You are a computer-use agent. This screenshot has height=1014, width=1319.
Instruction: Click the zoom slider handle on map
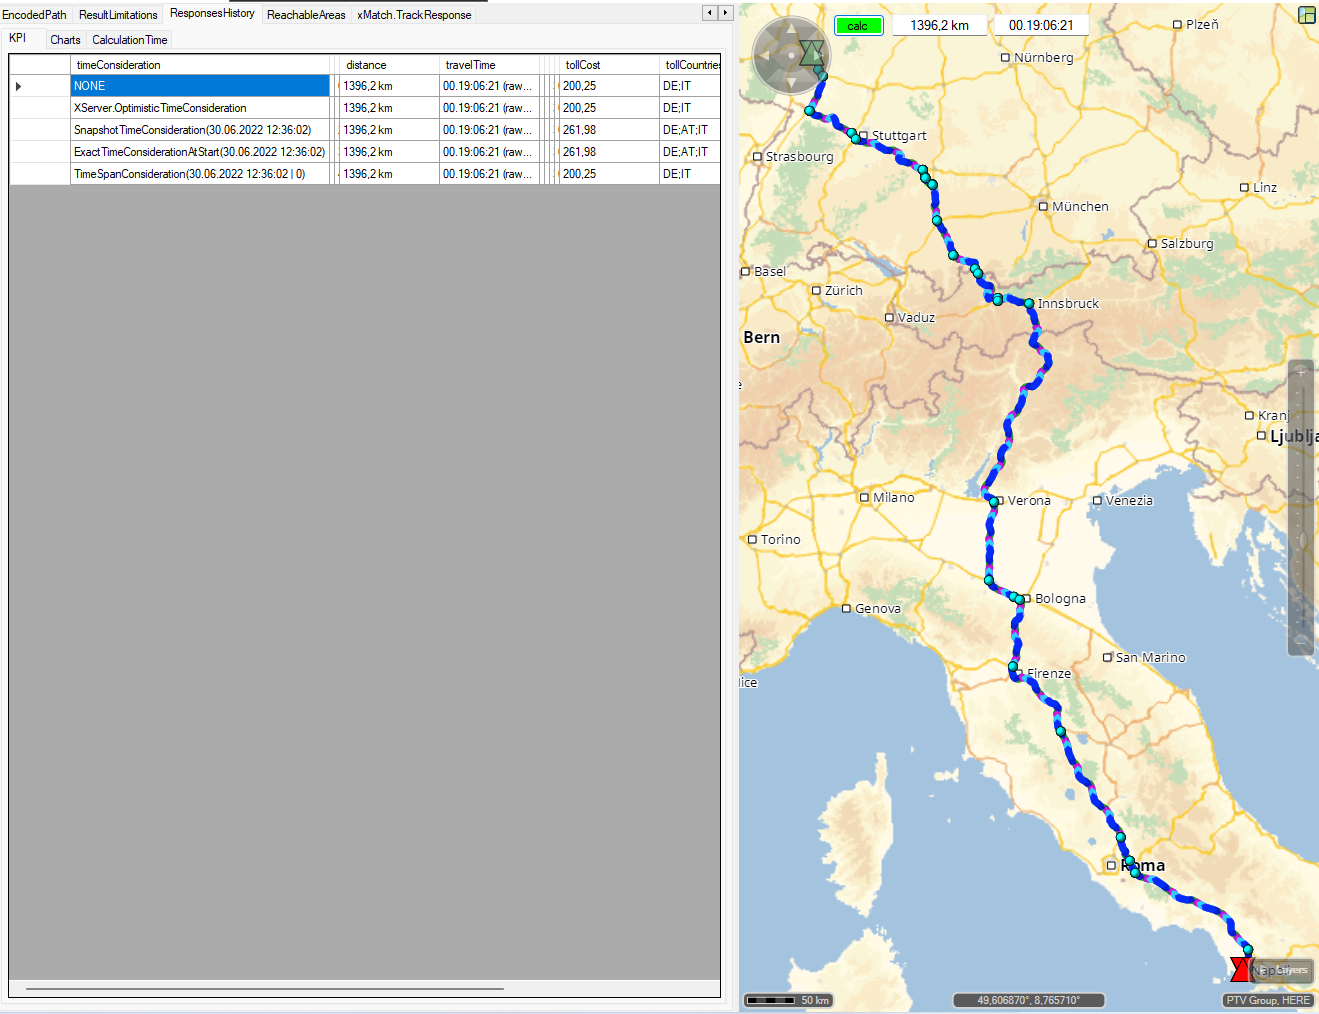click(x=1302, y=540)
